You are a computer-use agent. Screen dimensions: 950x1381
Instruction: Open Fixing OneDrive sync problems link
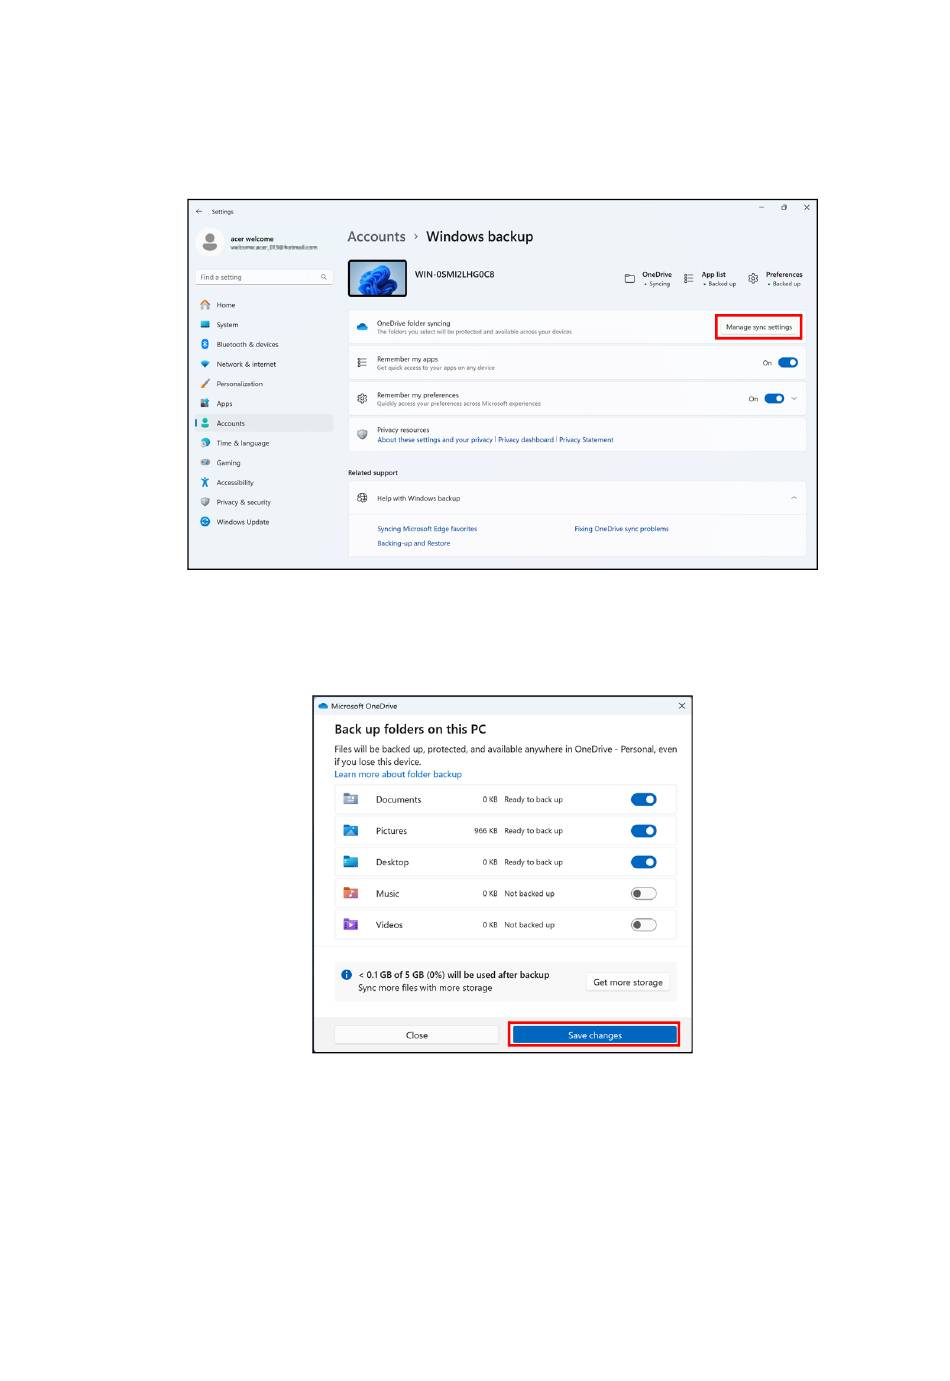(621, 529)
